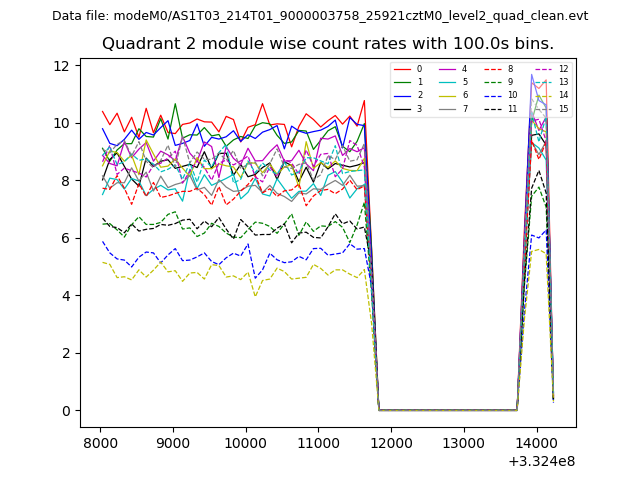
Task: Select the blue dashed legend entry 10
Action: point(494,95)
